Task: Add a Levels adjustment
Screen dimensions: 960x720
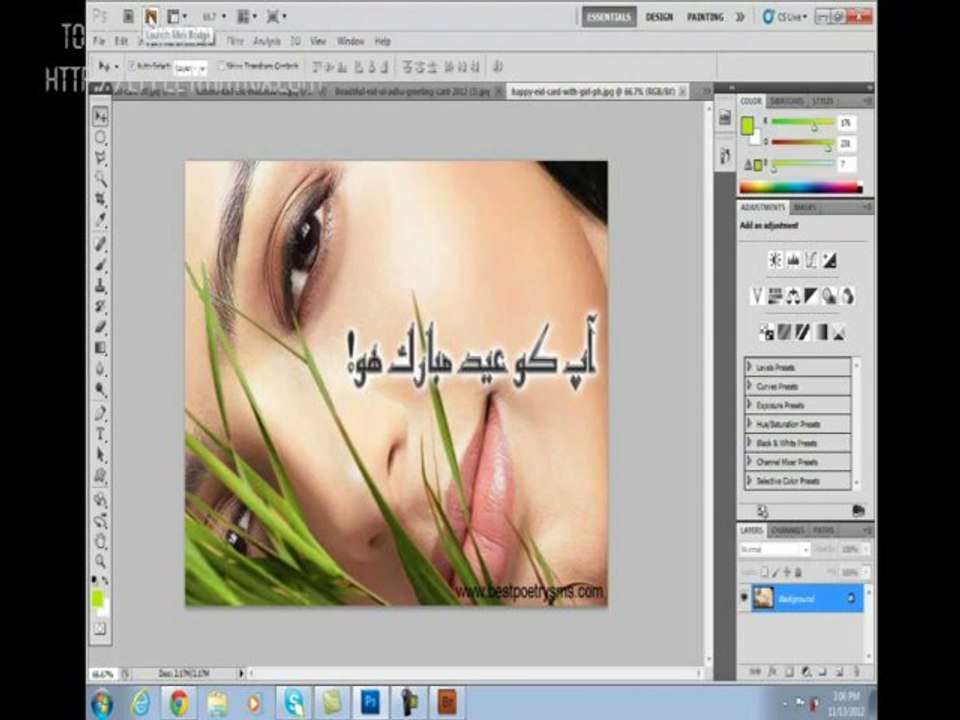Action: pos(793,260)
